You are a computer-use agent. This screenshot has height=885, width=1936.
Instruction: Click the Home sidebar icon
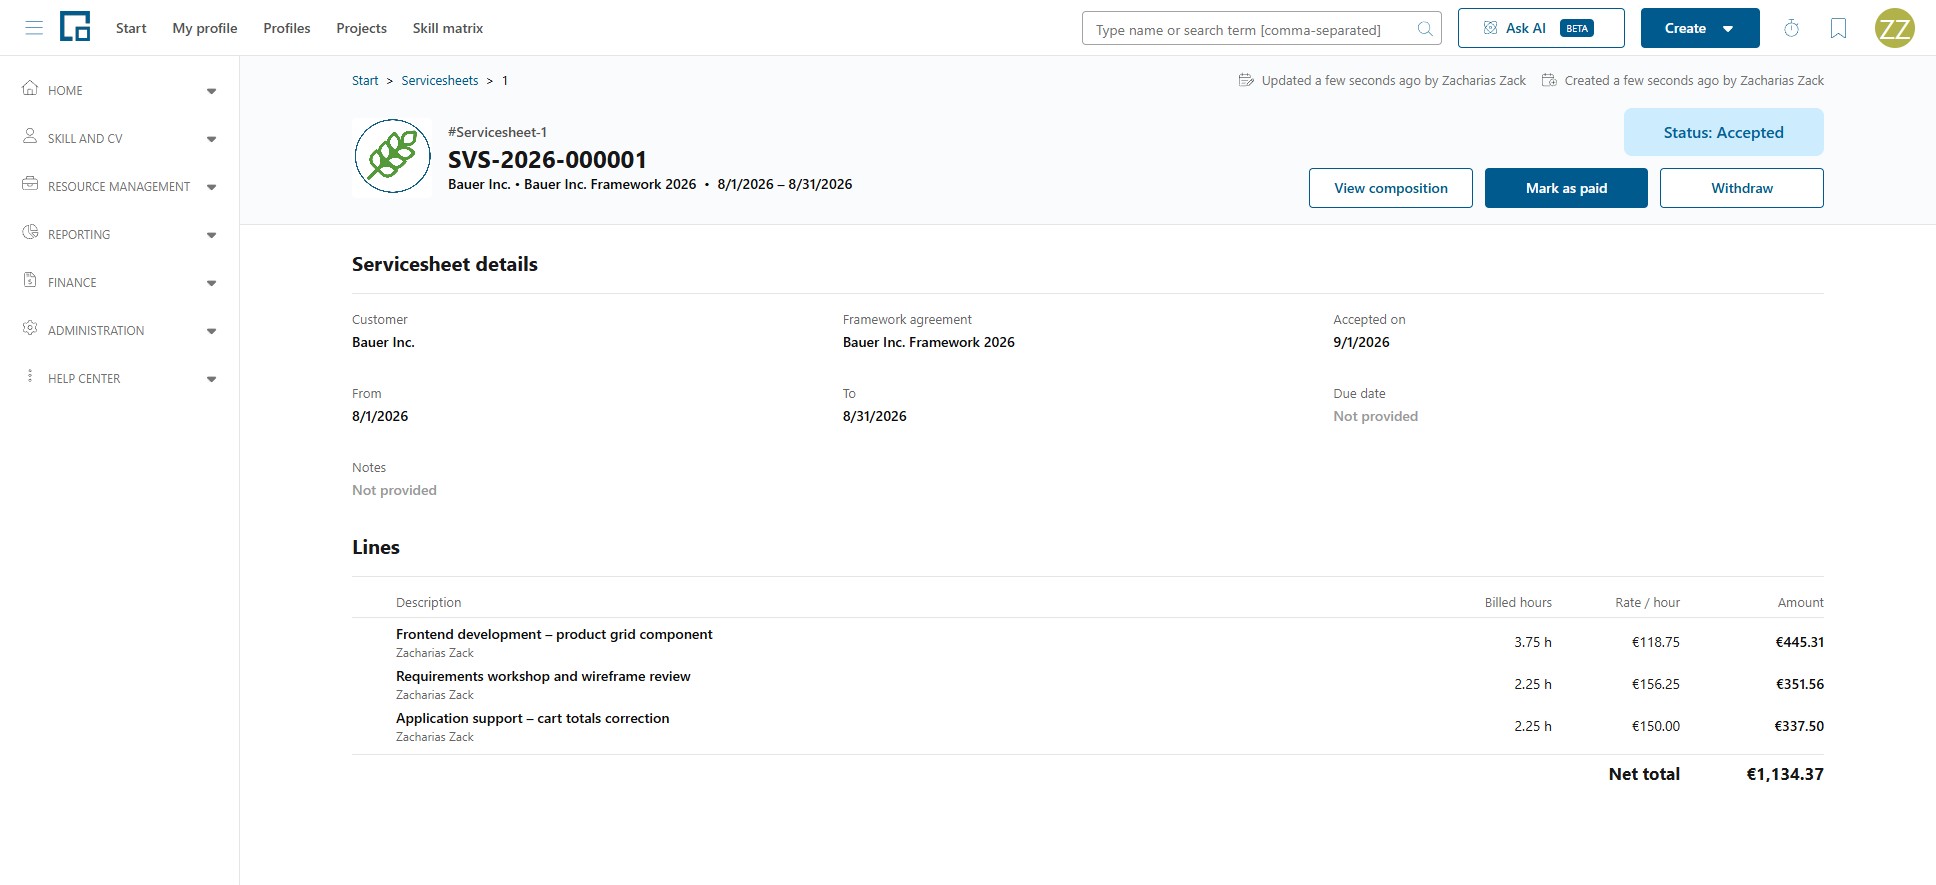30,88
